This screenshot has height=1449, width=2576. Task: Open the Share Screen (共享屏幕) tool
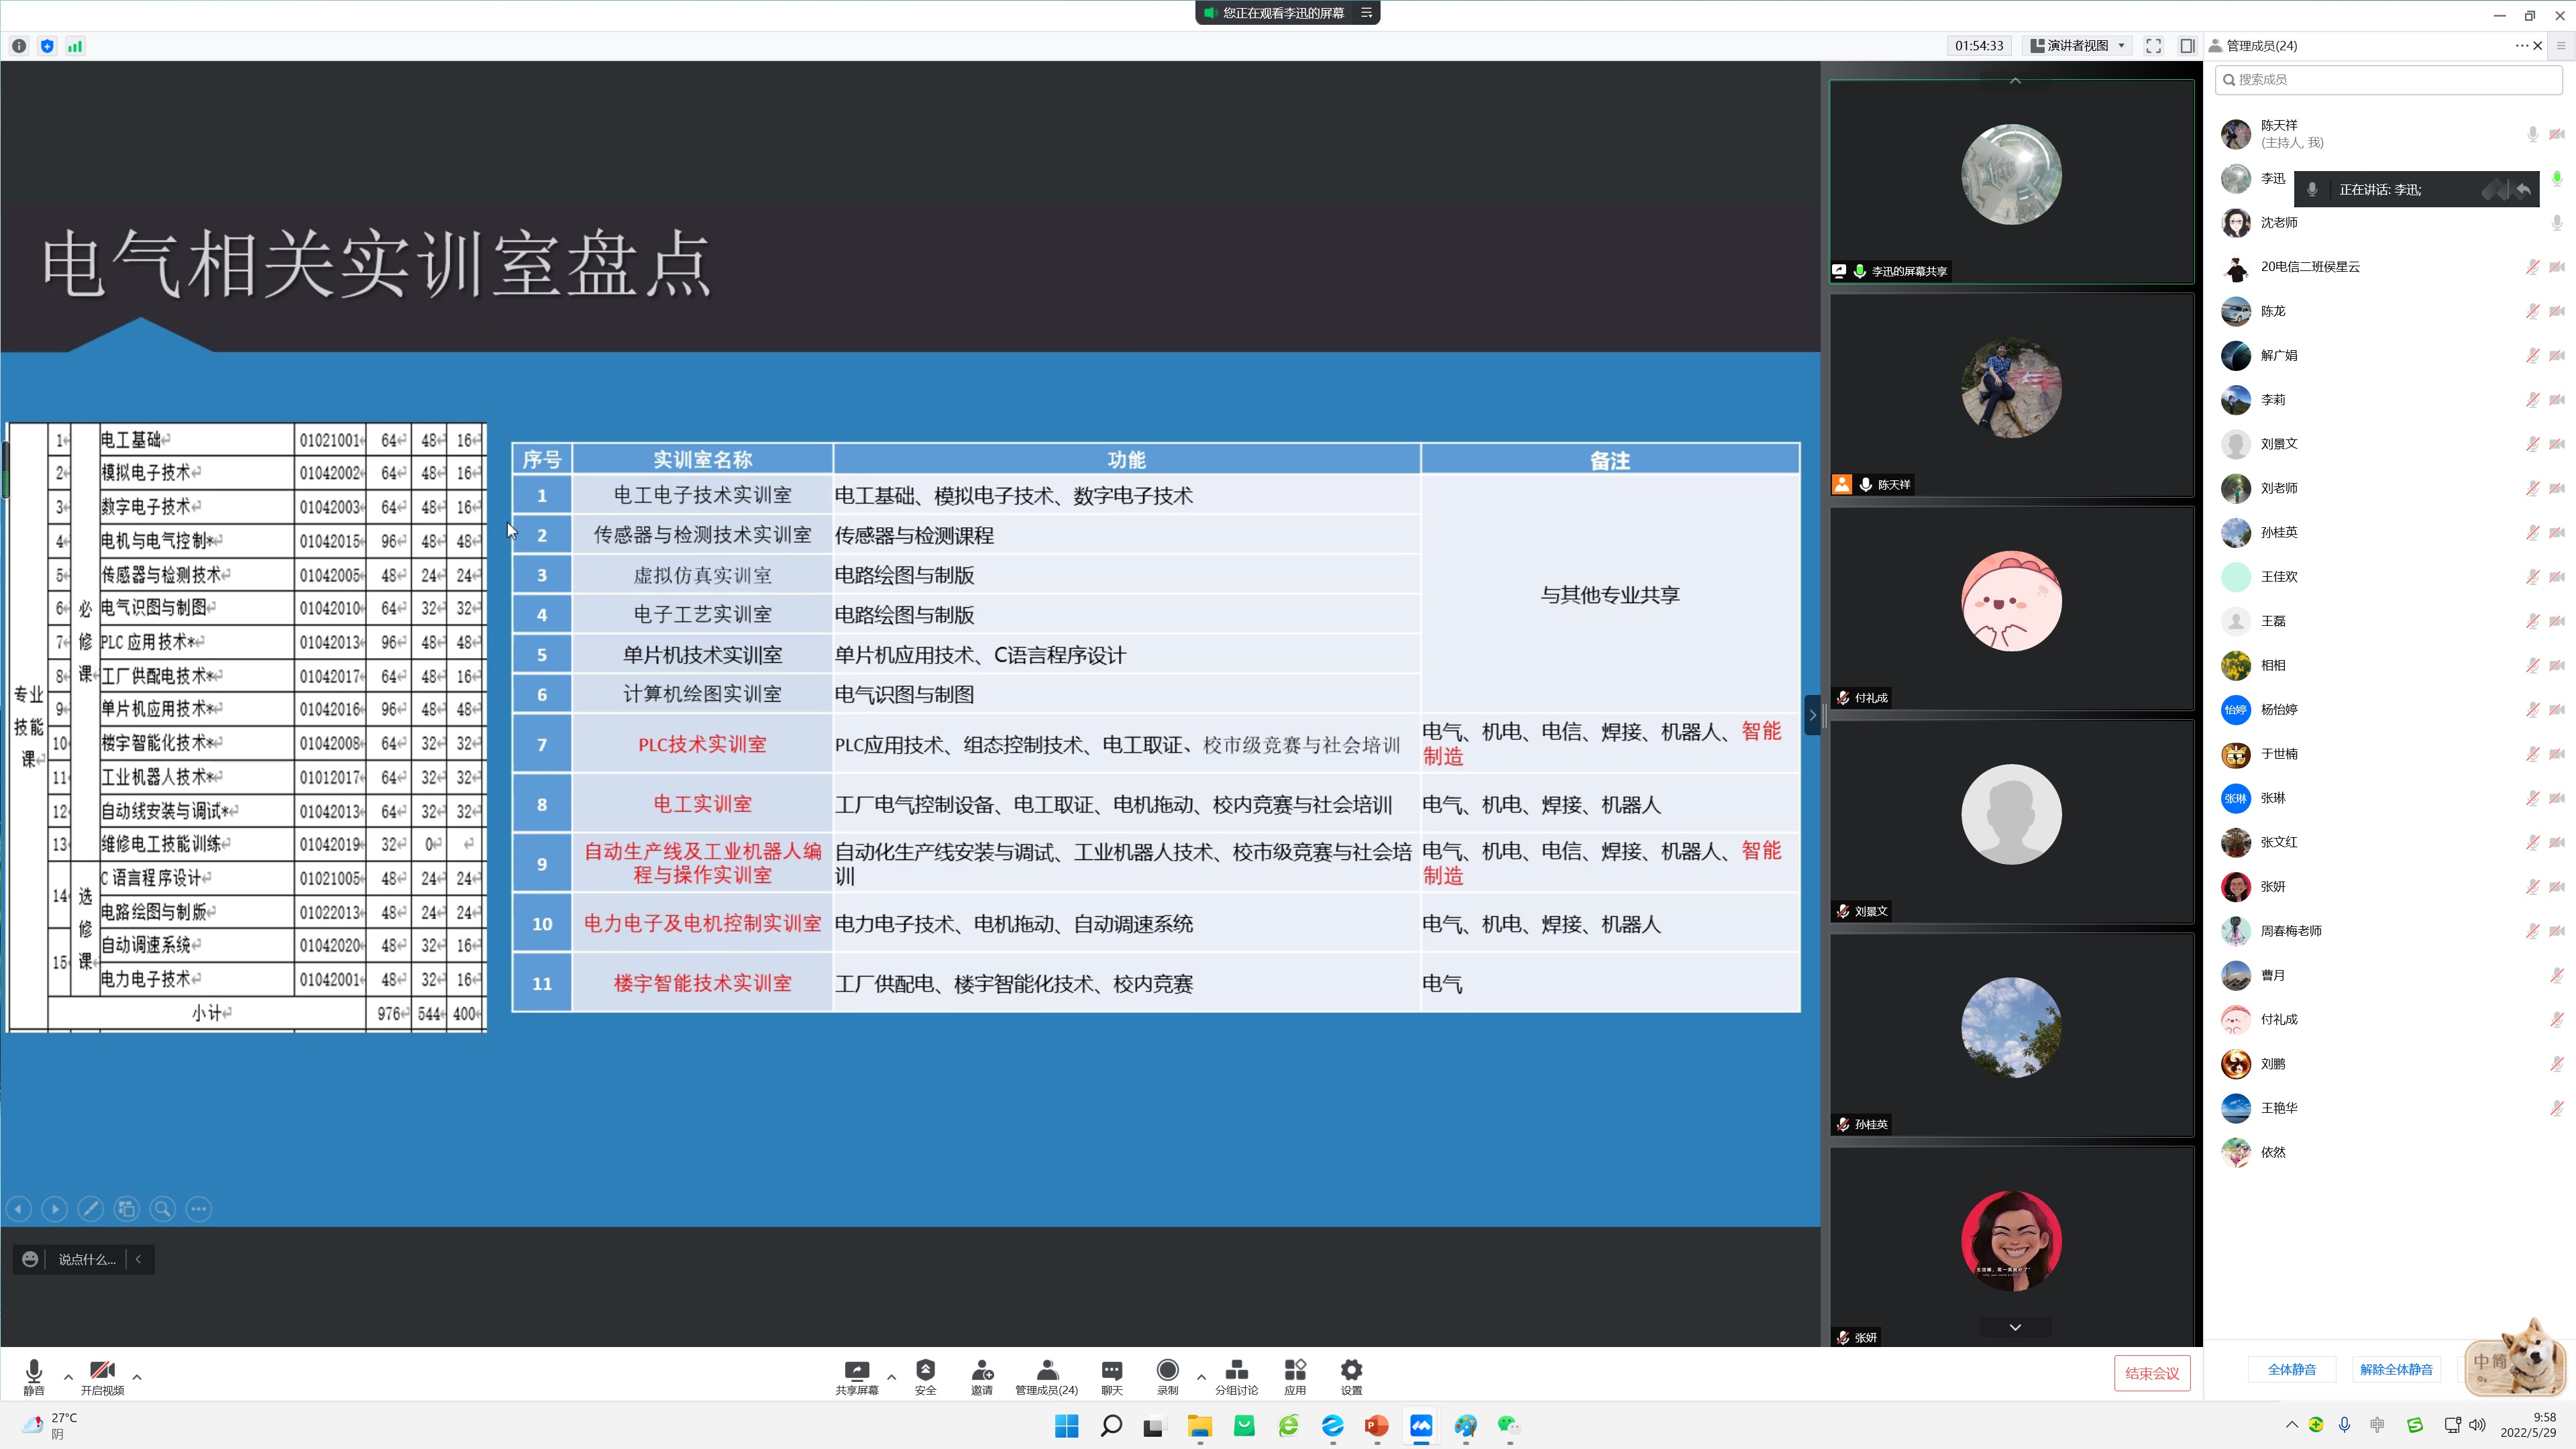(x=856, y=1375)
